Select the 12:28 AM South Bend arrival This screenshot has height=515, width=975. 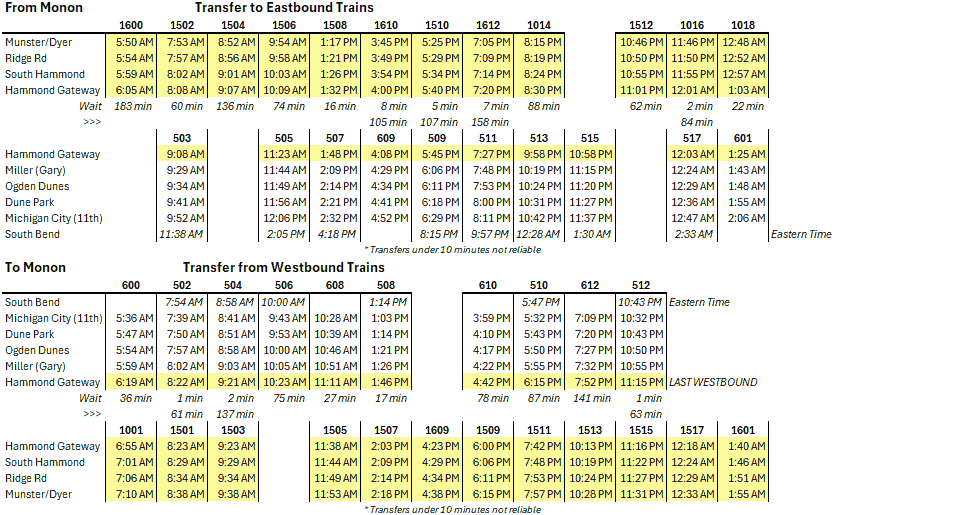click(539, 234)
